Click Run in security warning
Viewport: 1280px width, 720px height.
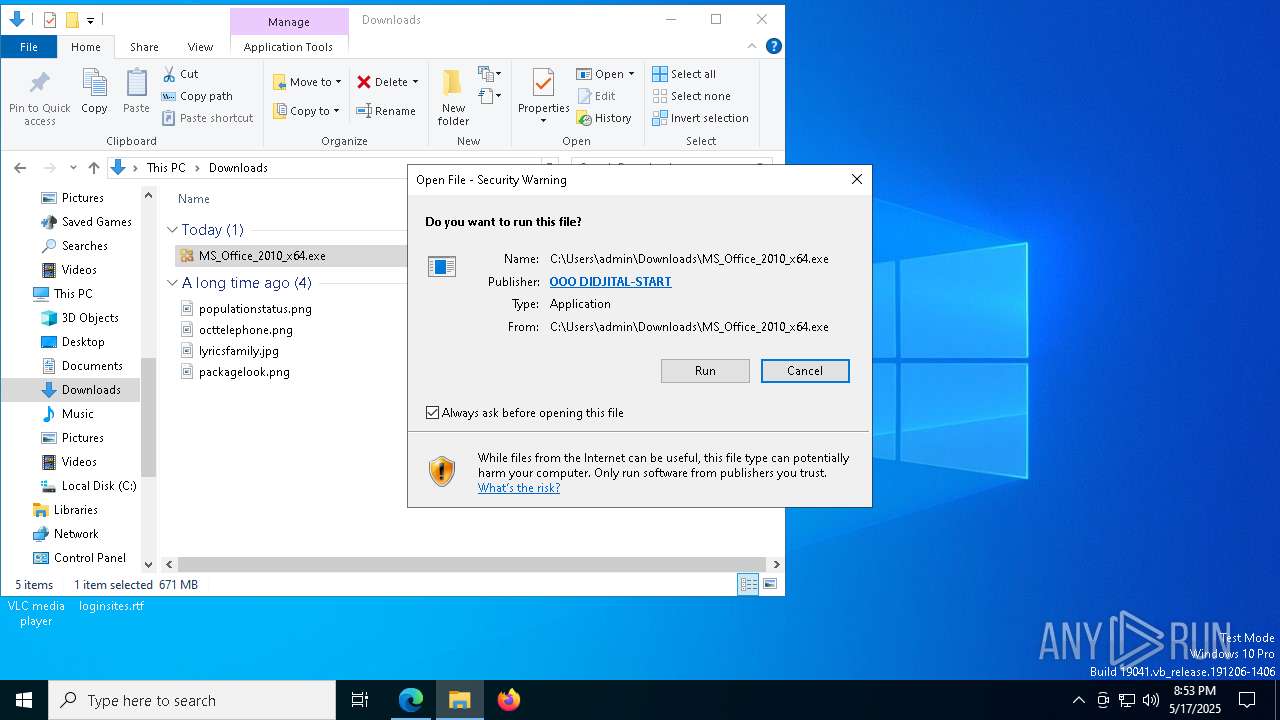point(705,371)
